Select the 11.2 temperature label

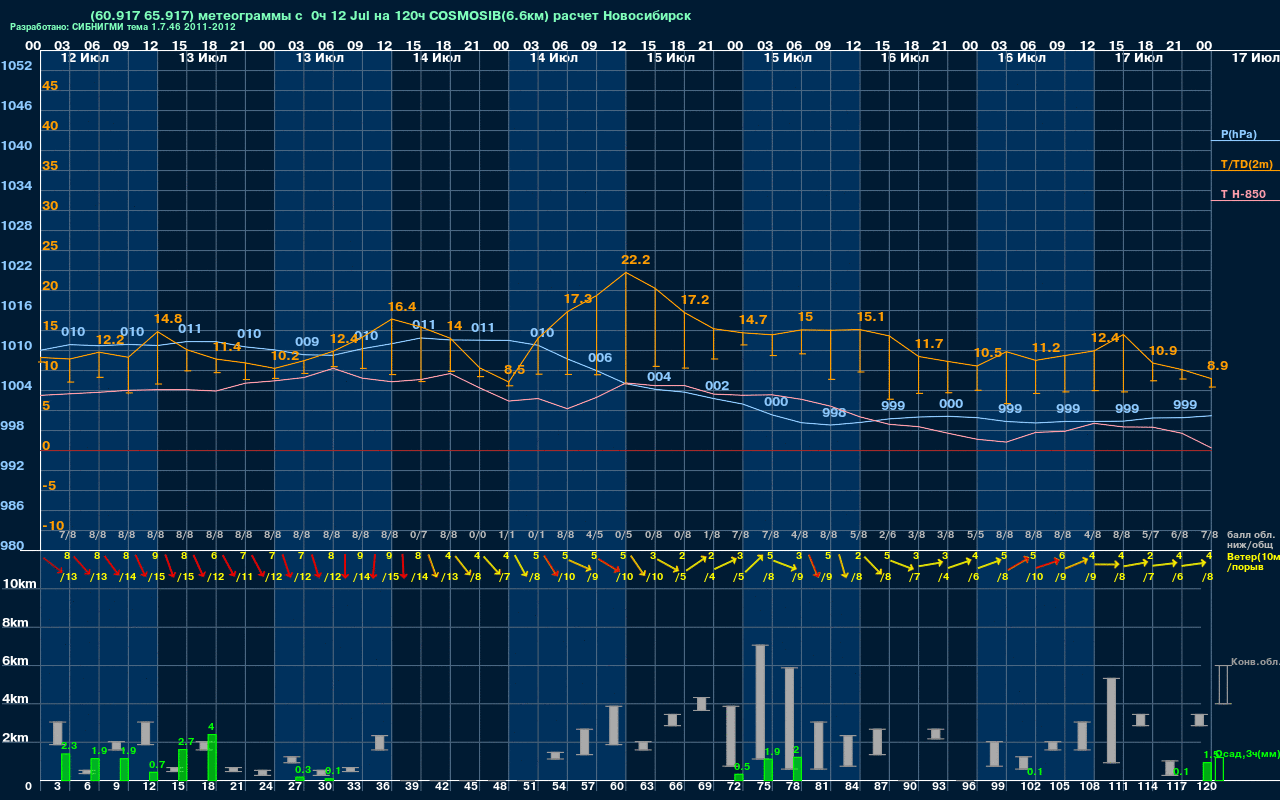(1046, 348)
